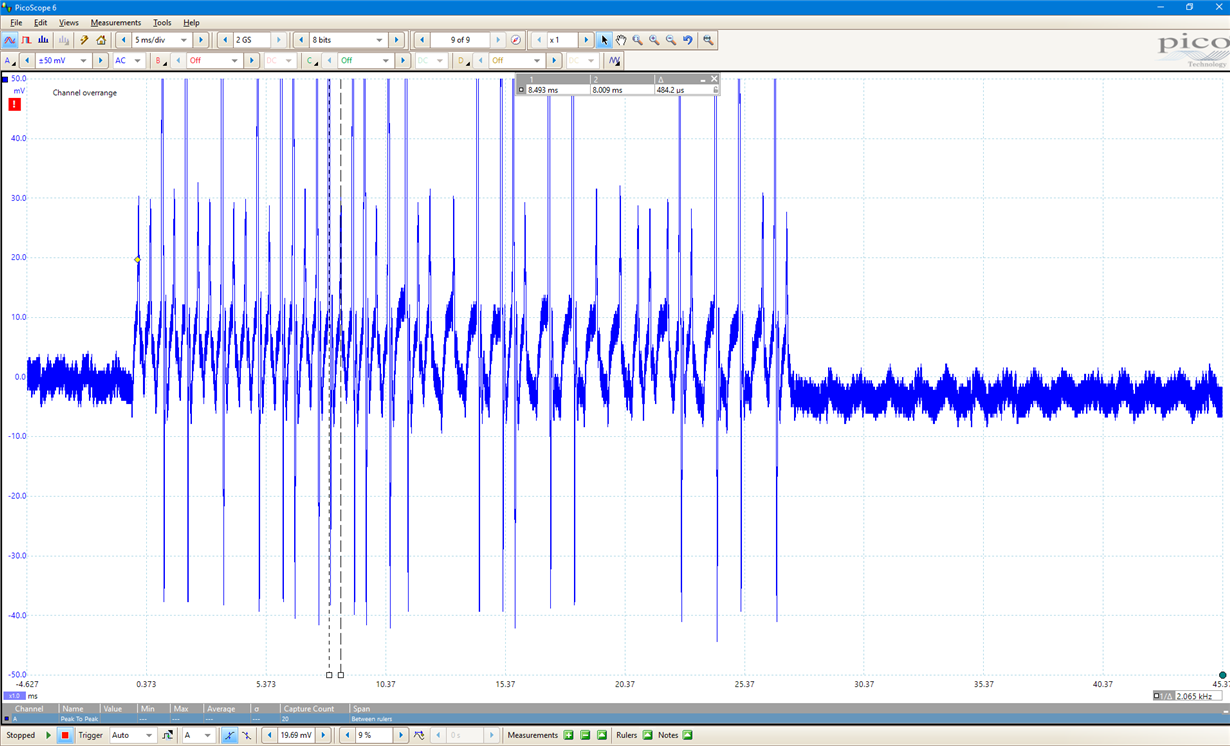Add a measurement with plus icon
This screenshot has width=1230, height=746.
coord(568,735)
